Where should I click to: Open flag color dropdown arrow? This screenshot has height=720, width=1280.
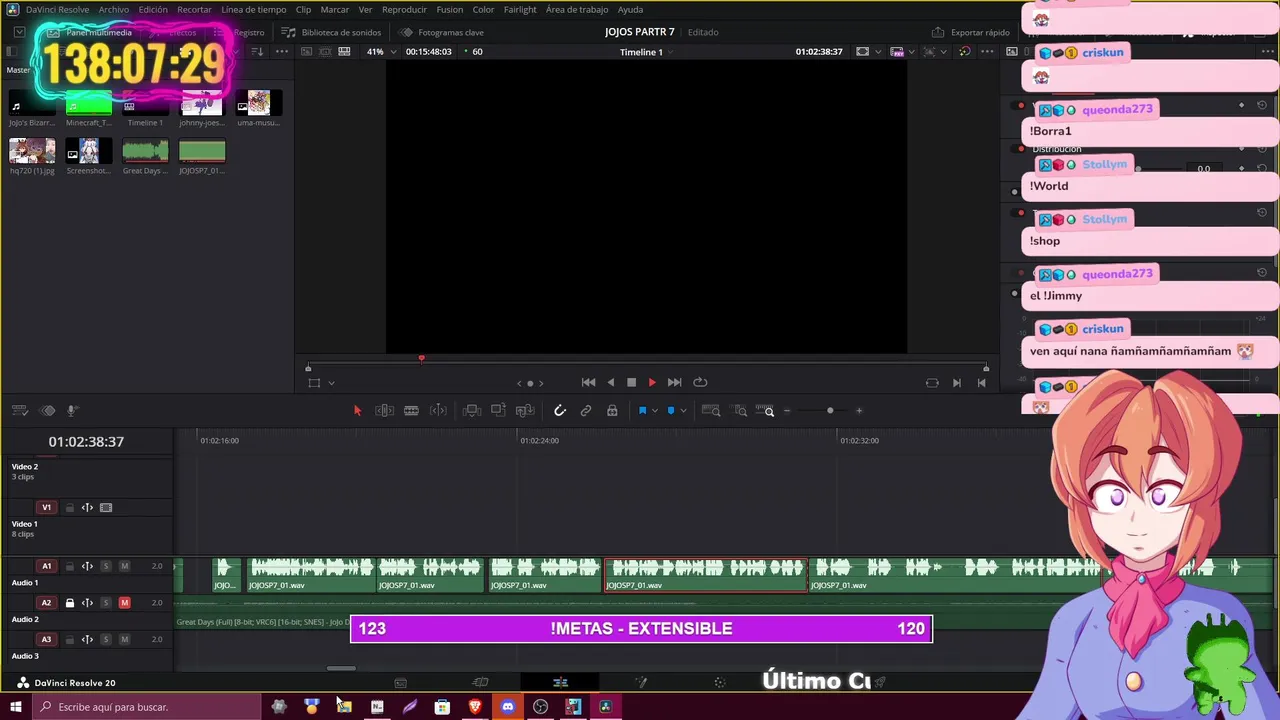tap(654, 411)
